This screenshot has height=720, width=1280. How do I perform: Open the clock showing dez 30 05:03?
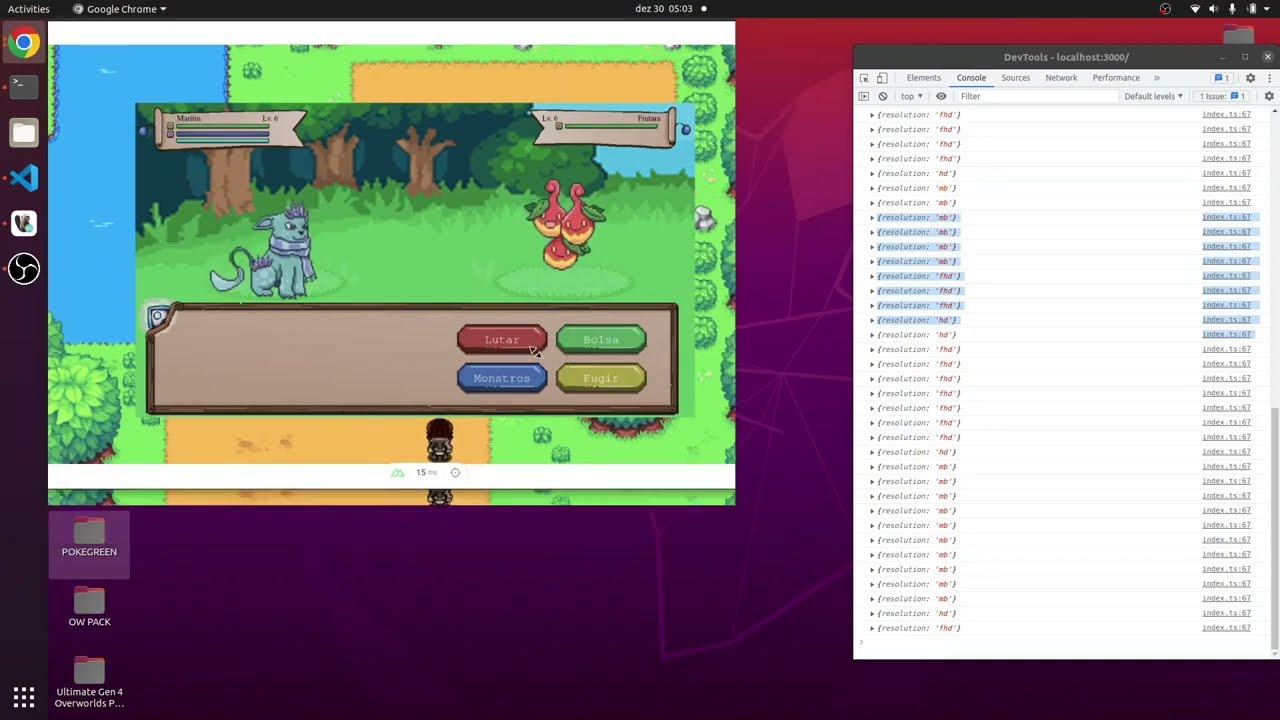point(664,9)
